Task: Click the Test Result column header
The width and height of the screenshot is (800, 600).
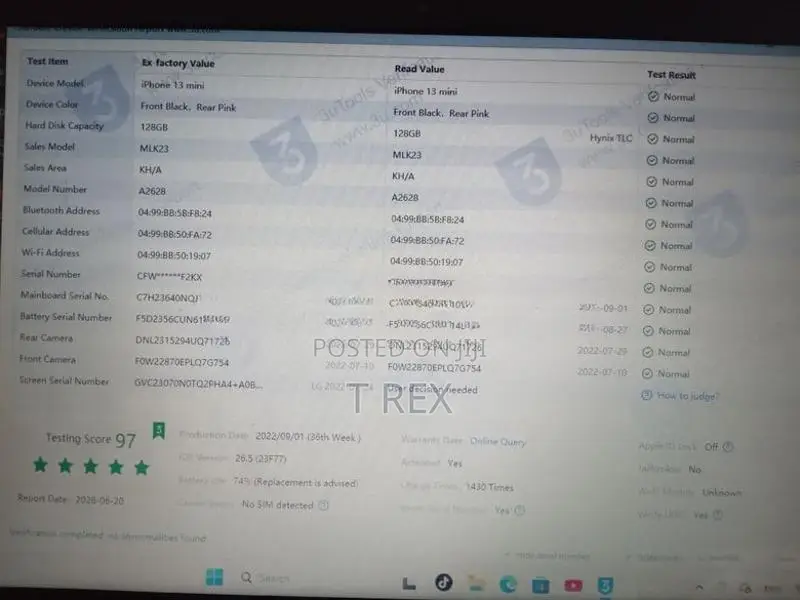Action: [671, 75]
